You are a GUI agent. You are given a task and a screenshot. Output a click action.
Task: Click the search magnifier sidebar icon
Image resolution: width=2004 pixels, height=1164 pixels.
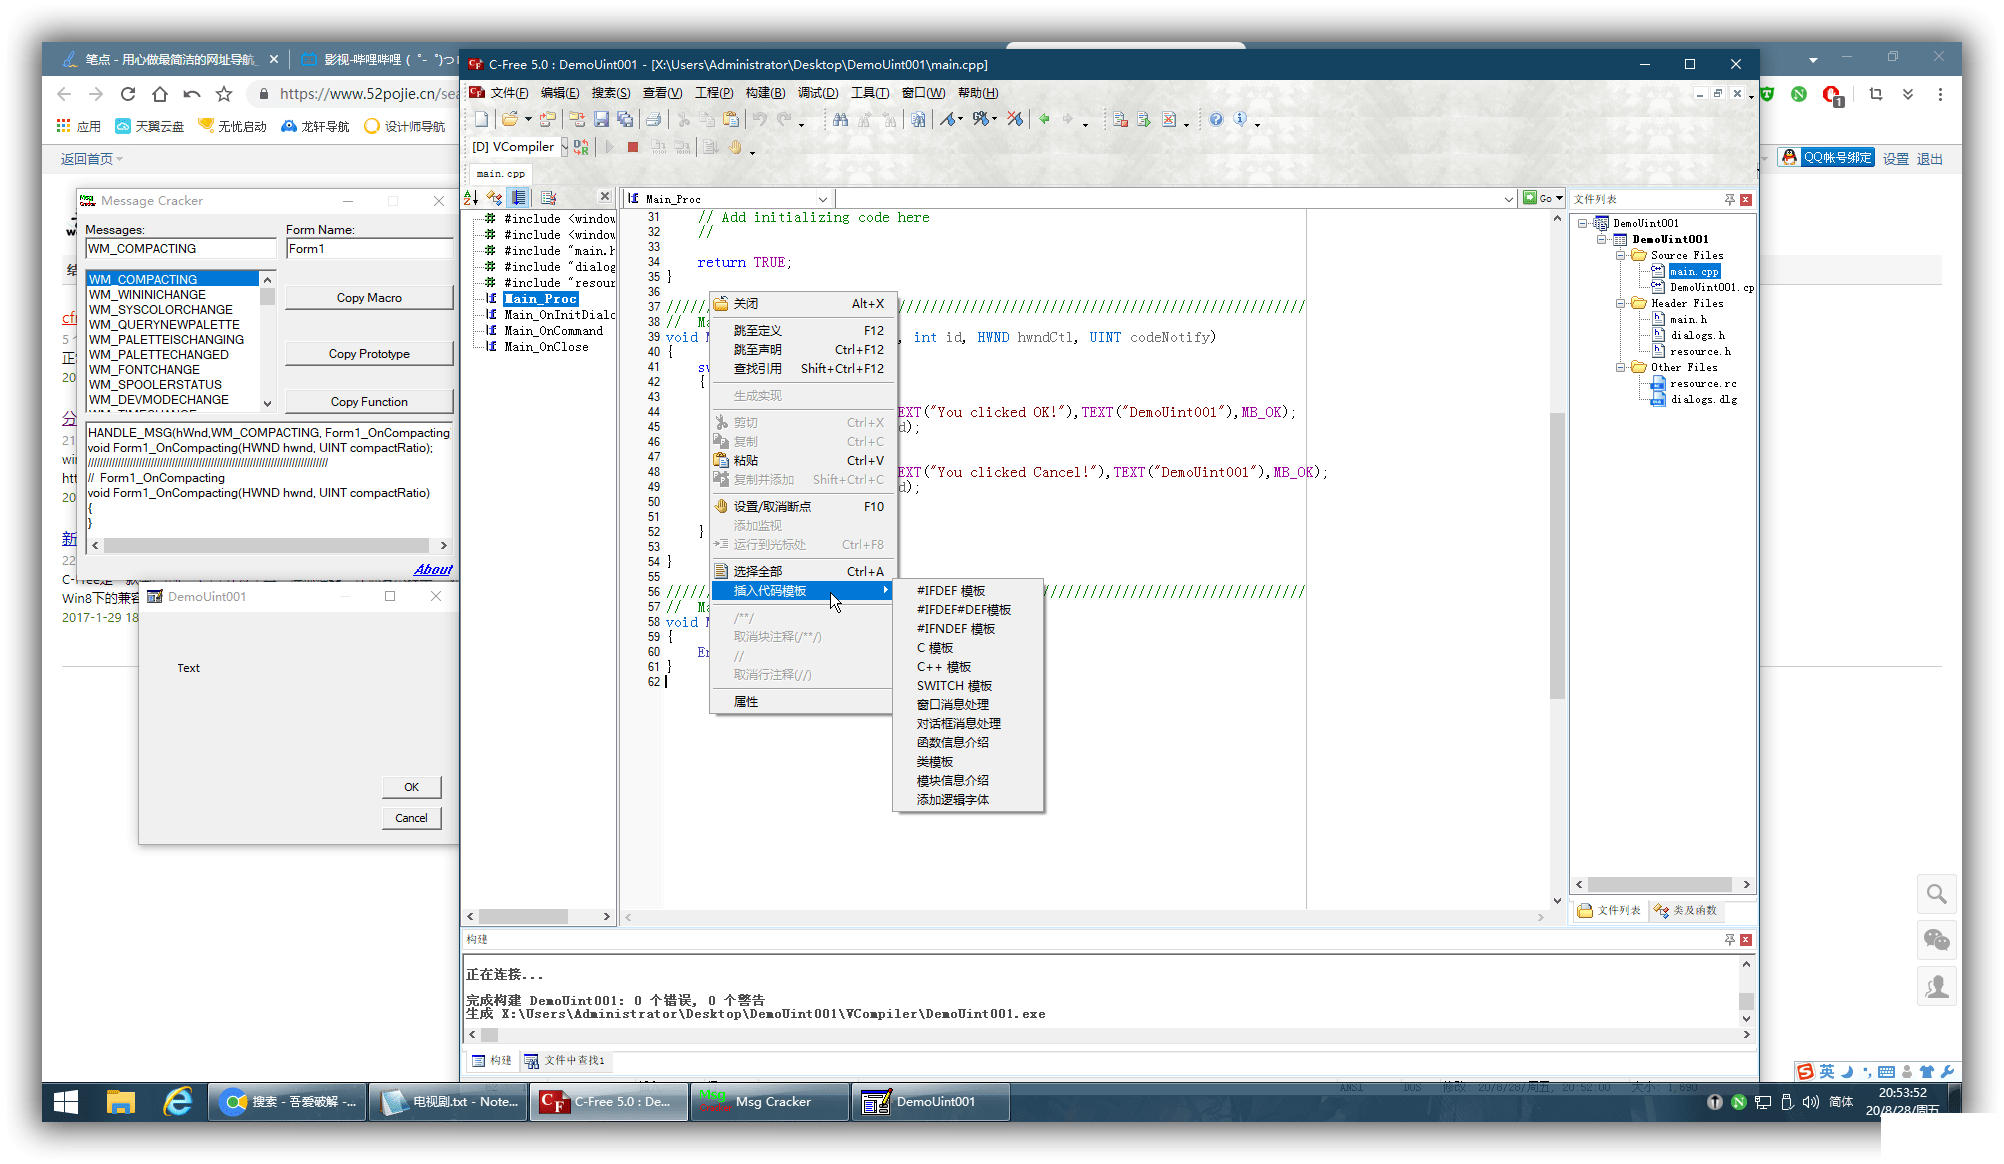coord(1936,894)
